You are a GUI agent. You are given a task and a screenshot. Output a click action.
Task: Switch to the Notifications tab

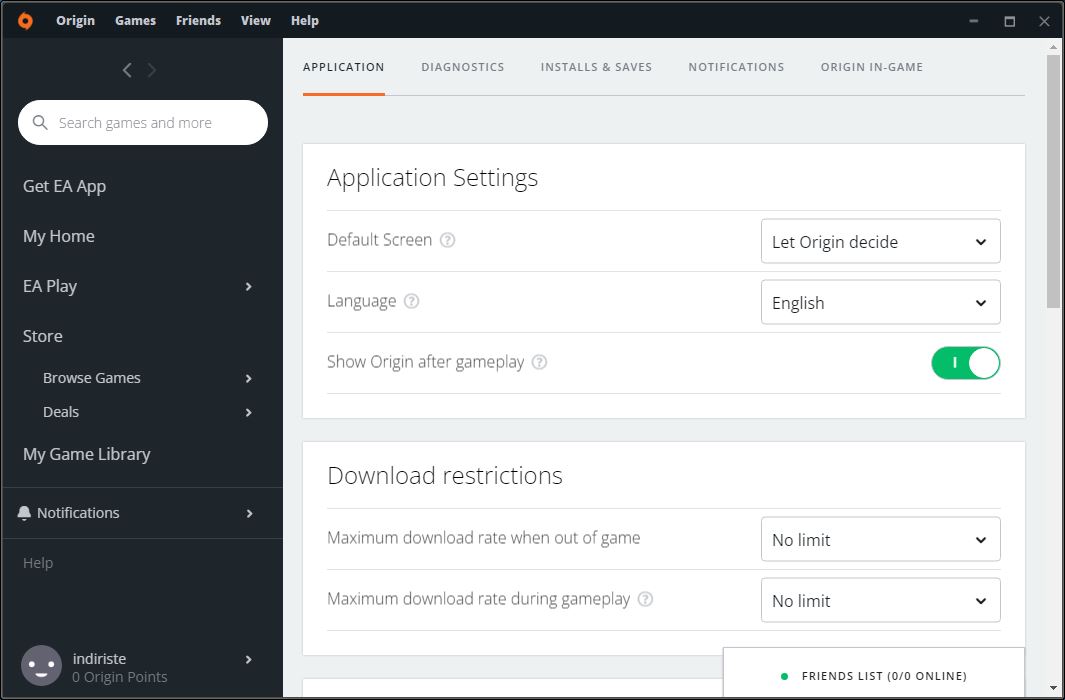736,67
